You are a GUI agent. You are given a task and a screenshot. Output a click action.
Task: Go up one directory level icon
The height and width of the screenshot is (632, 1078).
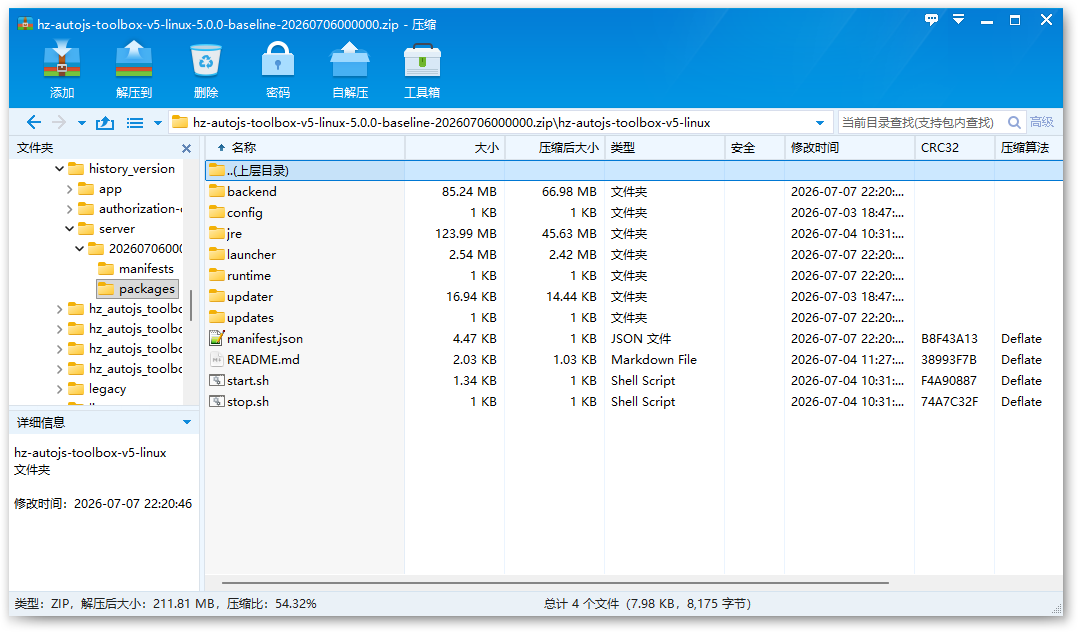click(x=104, y=122)
